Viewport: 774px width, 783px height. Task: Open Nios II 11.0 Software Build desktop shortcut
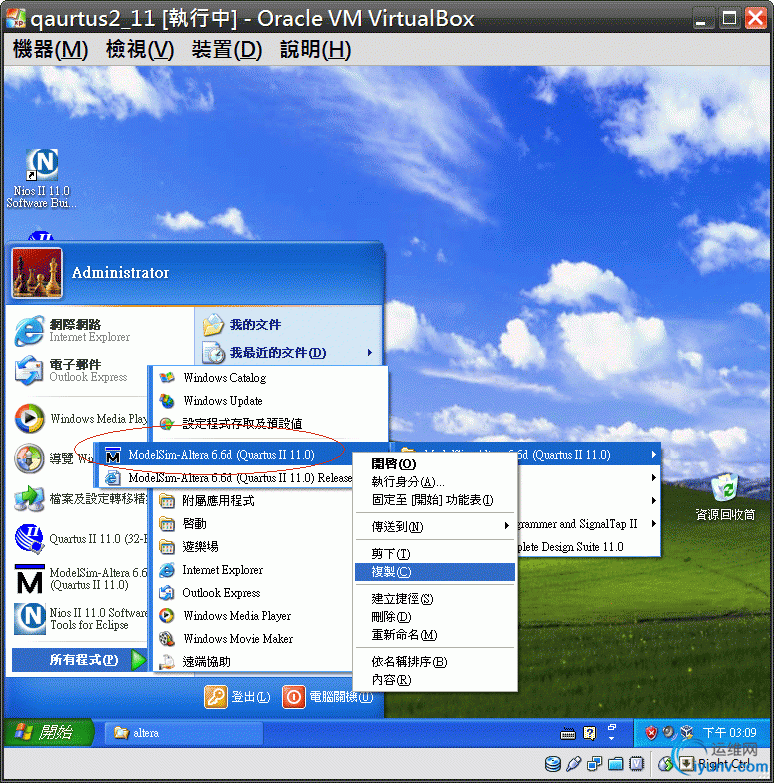click(x=42, y=178)
